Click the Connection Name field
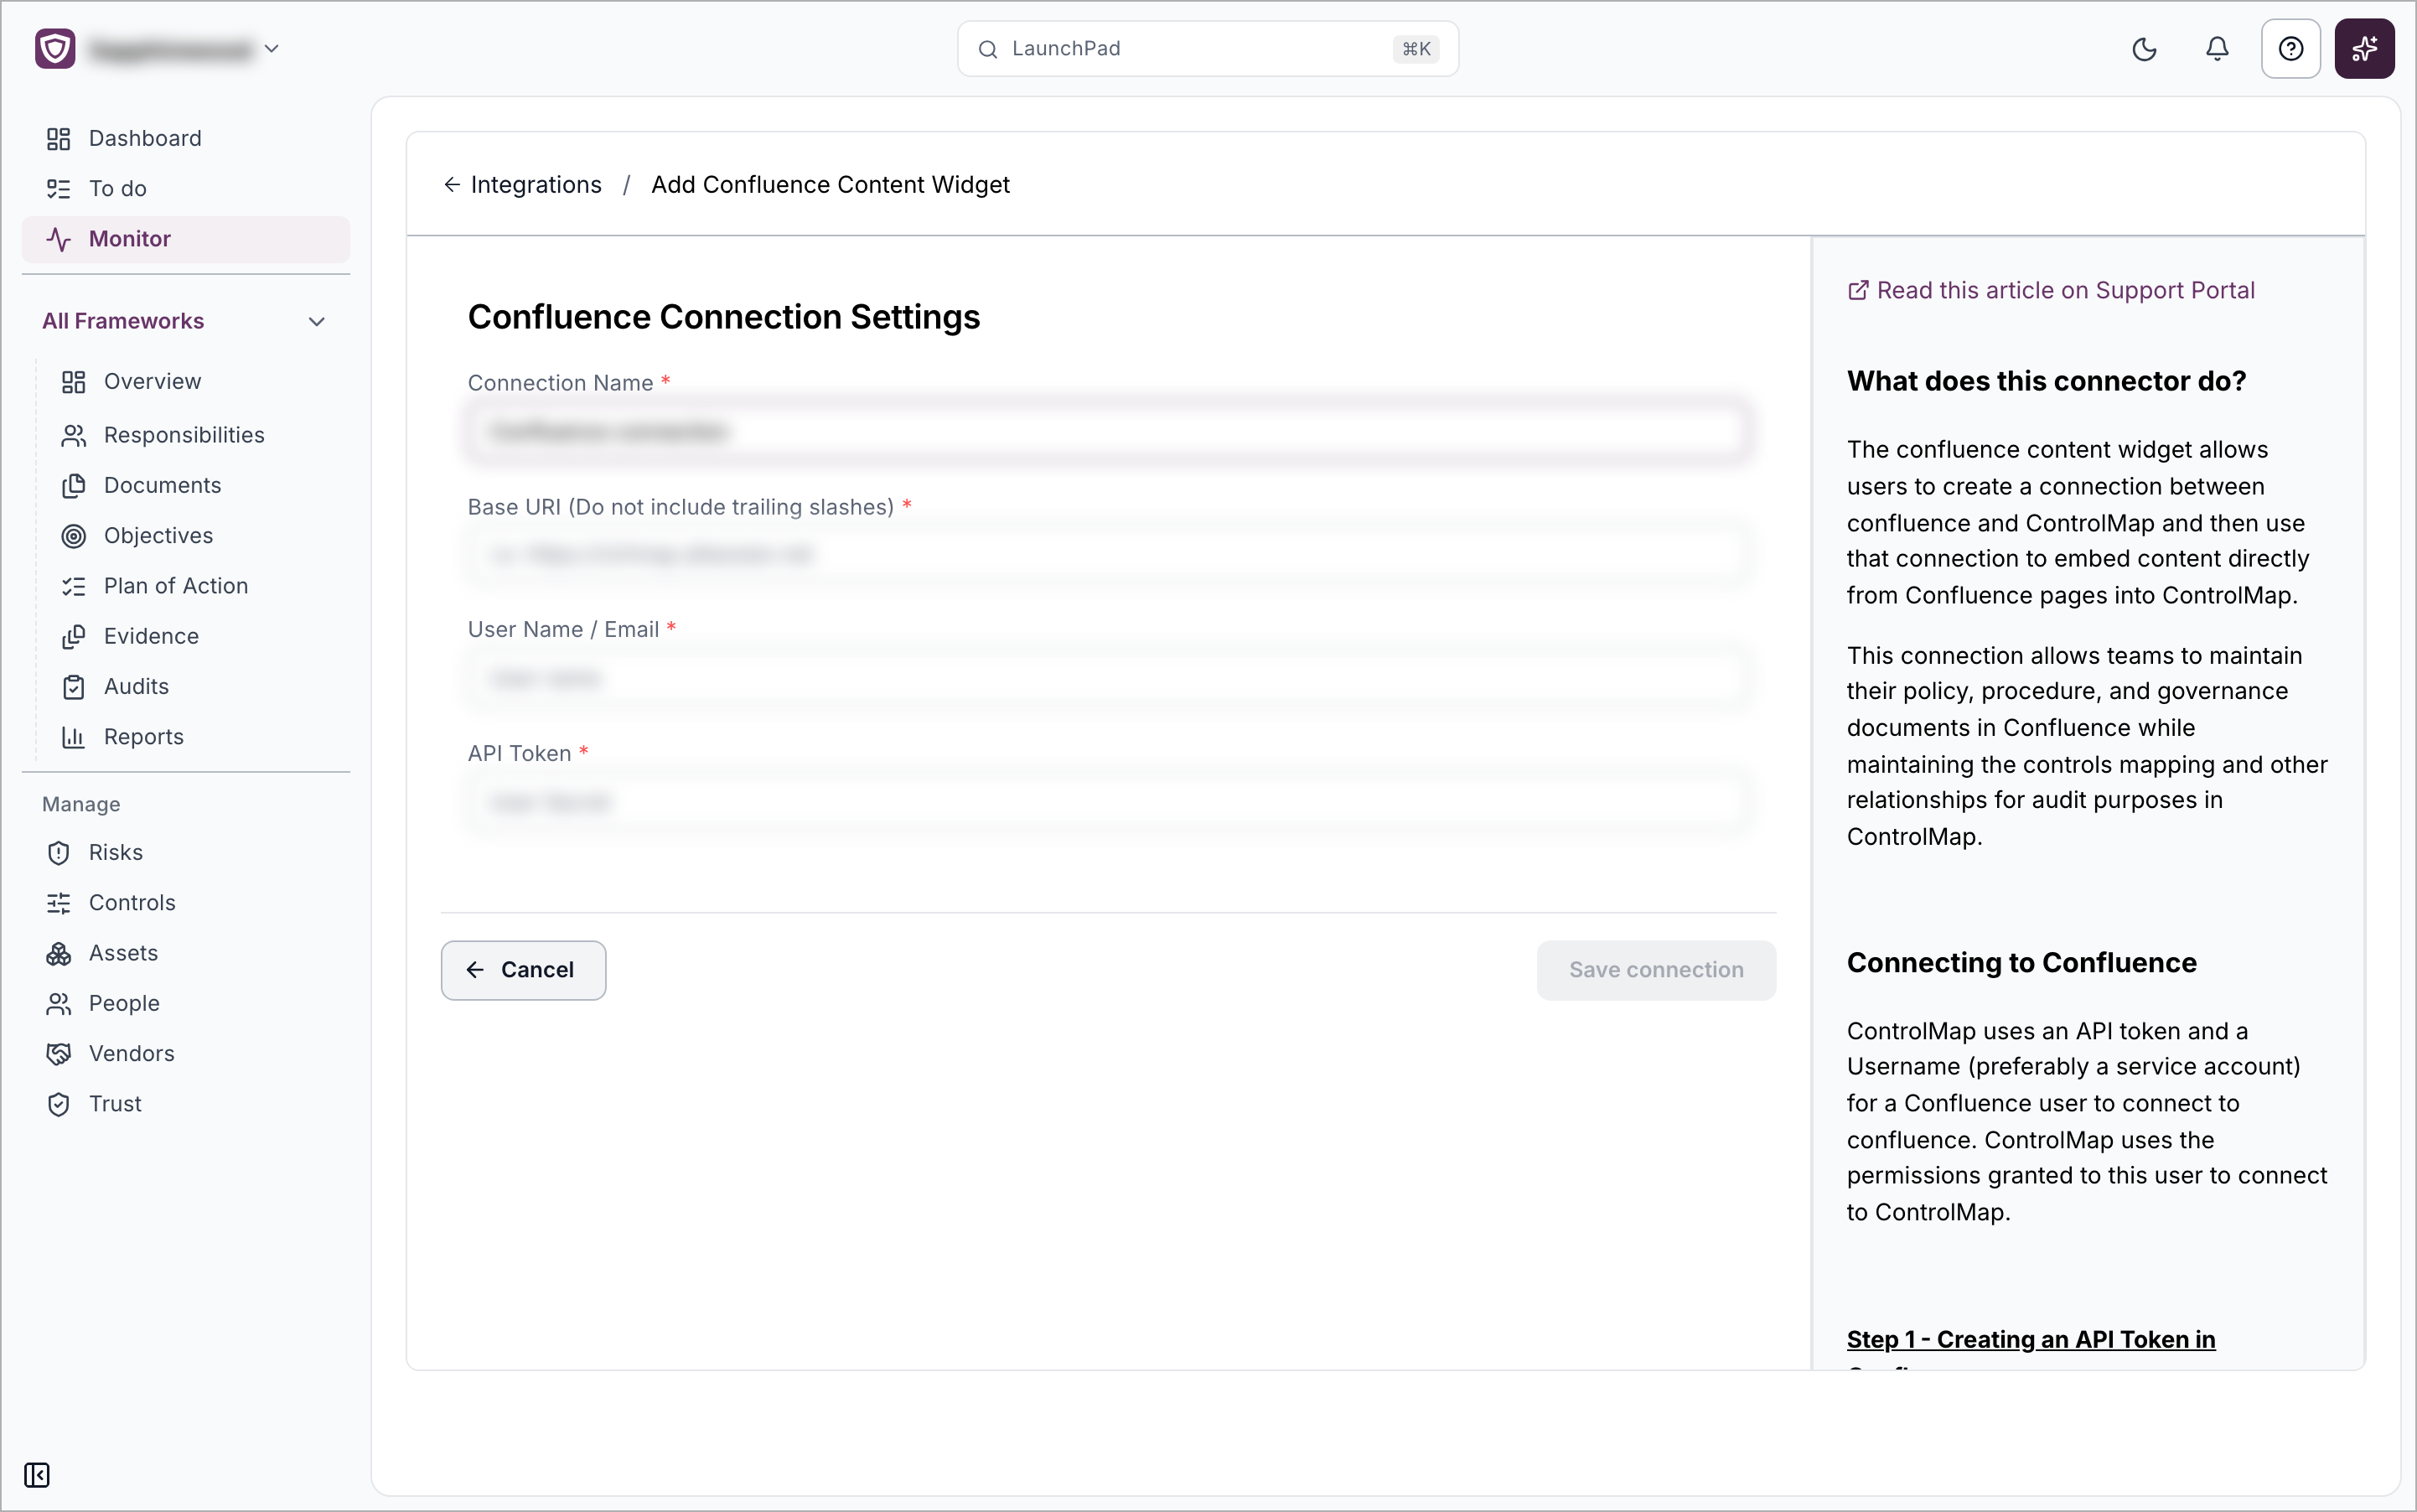The image size is (2417, 1512). pyautogui.click(x=1108, y=431)
